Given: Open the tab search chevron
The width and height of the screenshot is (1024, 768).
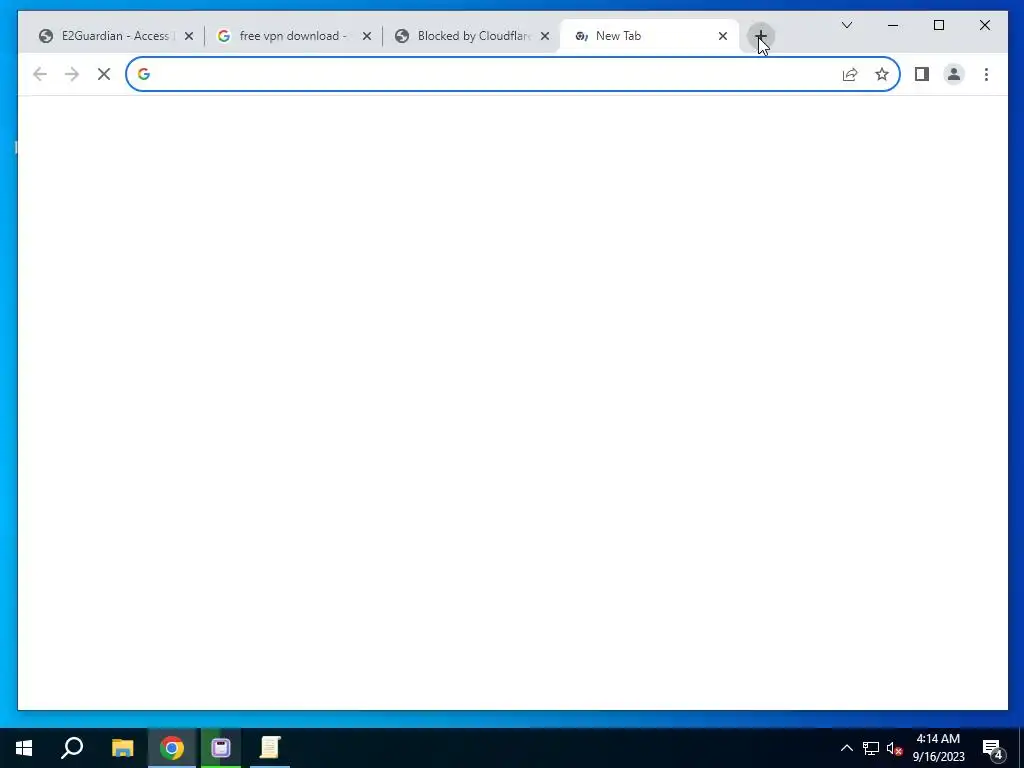Looking at the screenshot, I should [847, 25].
